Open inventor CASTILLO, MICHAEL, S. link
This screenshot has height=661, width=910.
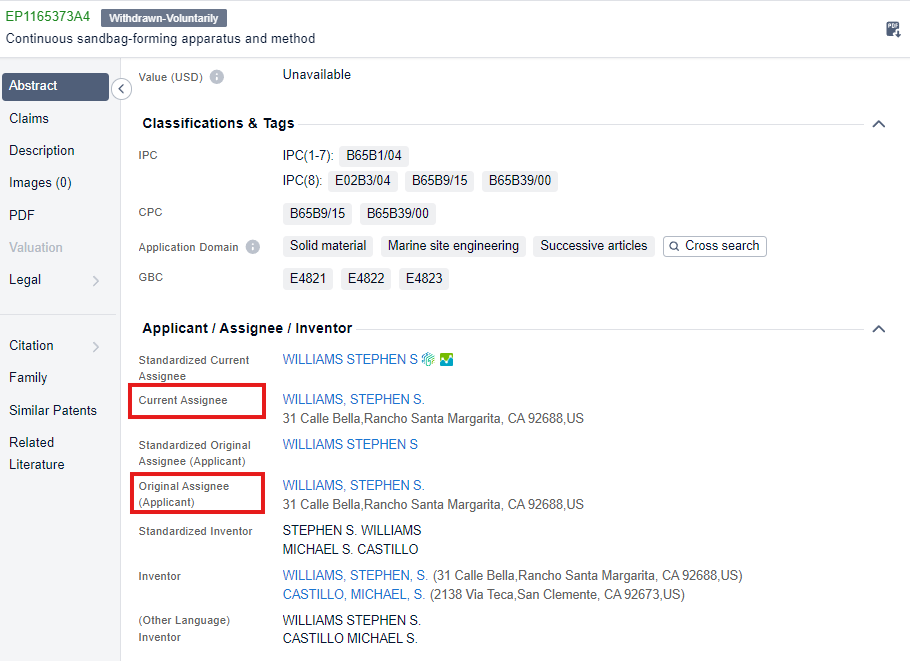click(x=354, y=594)
